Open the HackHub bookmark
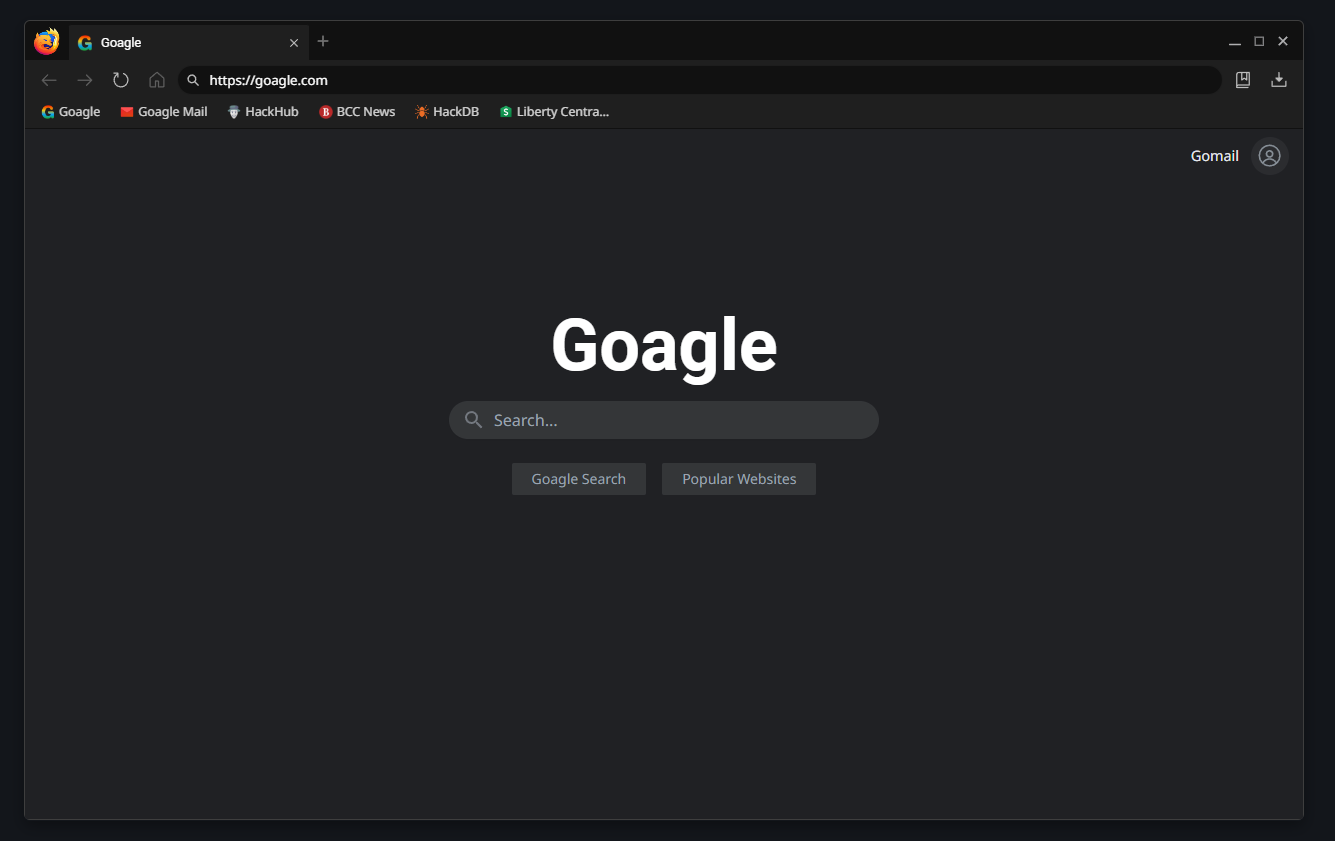Screen dimensions: 1335x841 (263, 112)
